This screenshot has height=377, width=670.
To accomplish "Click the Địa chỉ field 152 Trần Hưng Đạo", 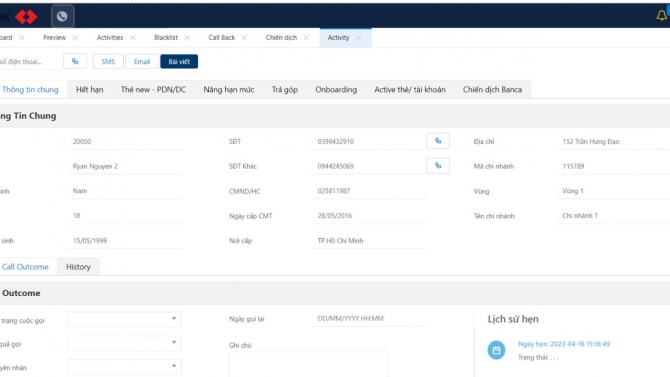I will pyautogui.click(x=614, y=141).
